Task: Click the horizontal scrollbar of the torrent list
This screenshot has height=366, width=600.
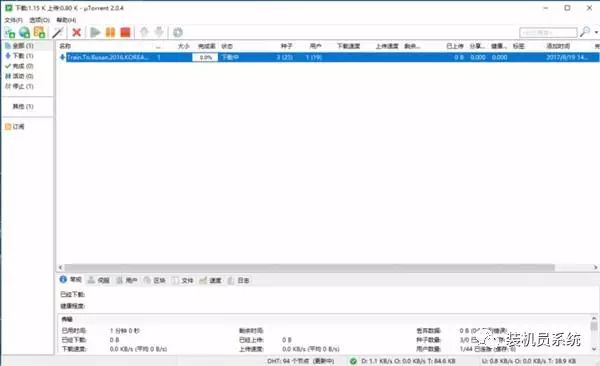Action: [309, 267]
